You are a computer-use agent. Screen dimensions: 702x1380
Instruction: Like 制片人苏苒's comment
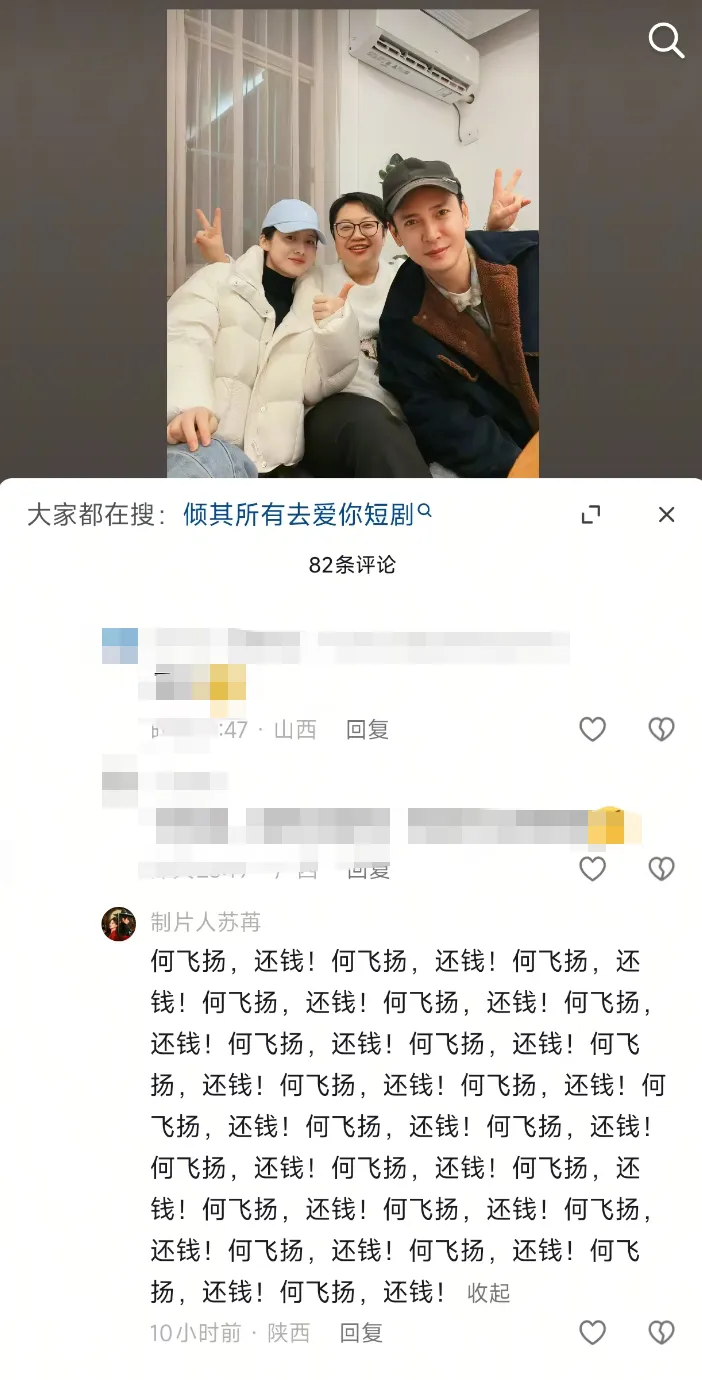pos(593,1332)
